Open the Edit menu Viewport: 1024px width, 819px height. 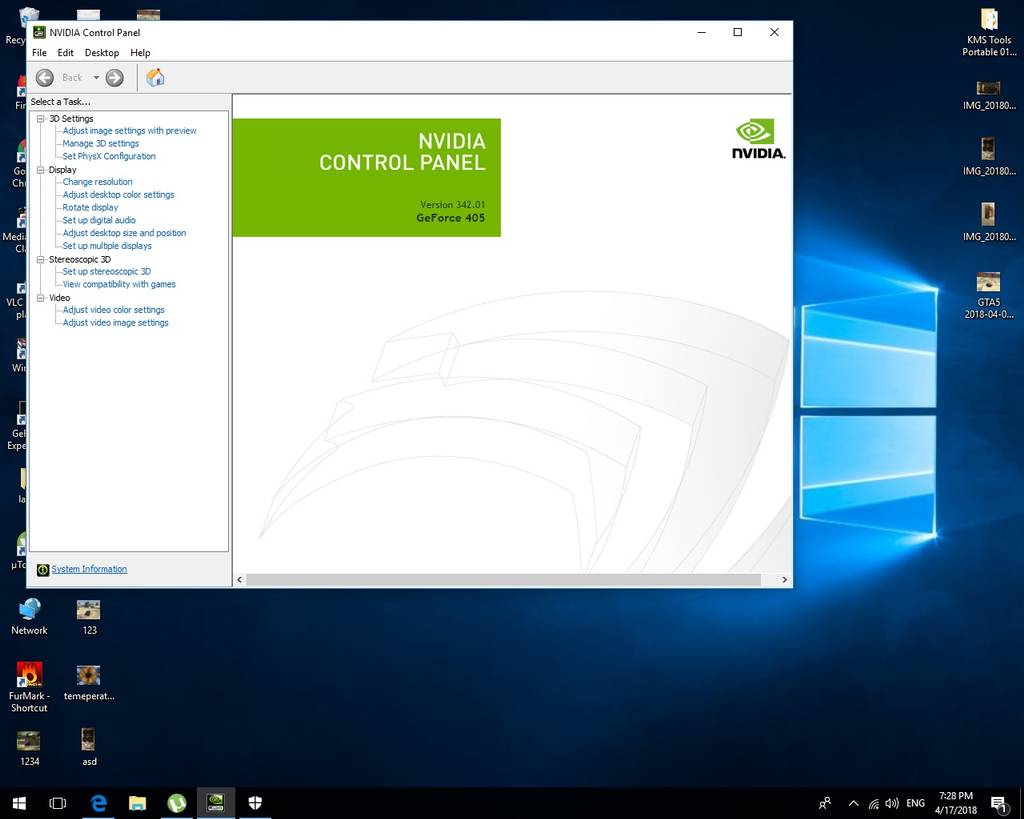click(x=65, y=52)
